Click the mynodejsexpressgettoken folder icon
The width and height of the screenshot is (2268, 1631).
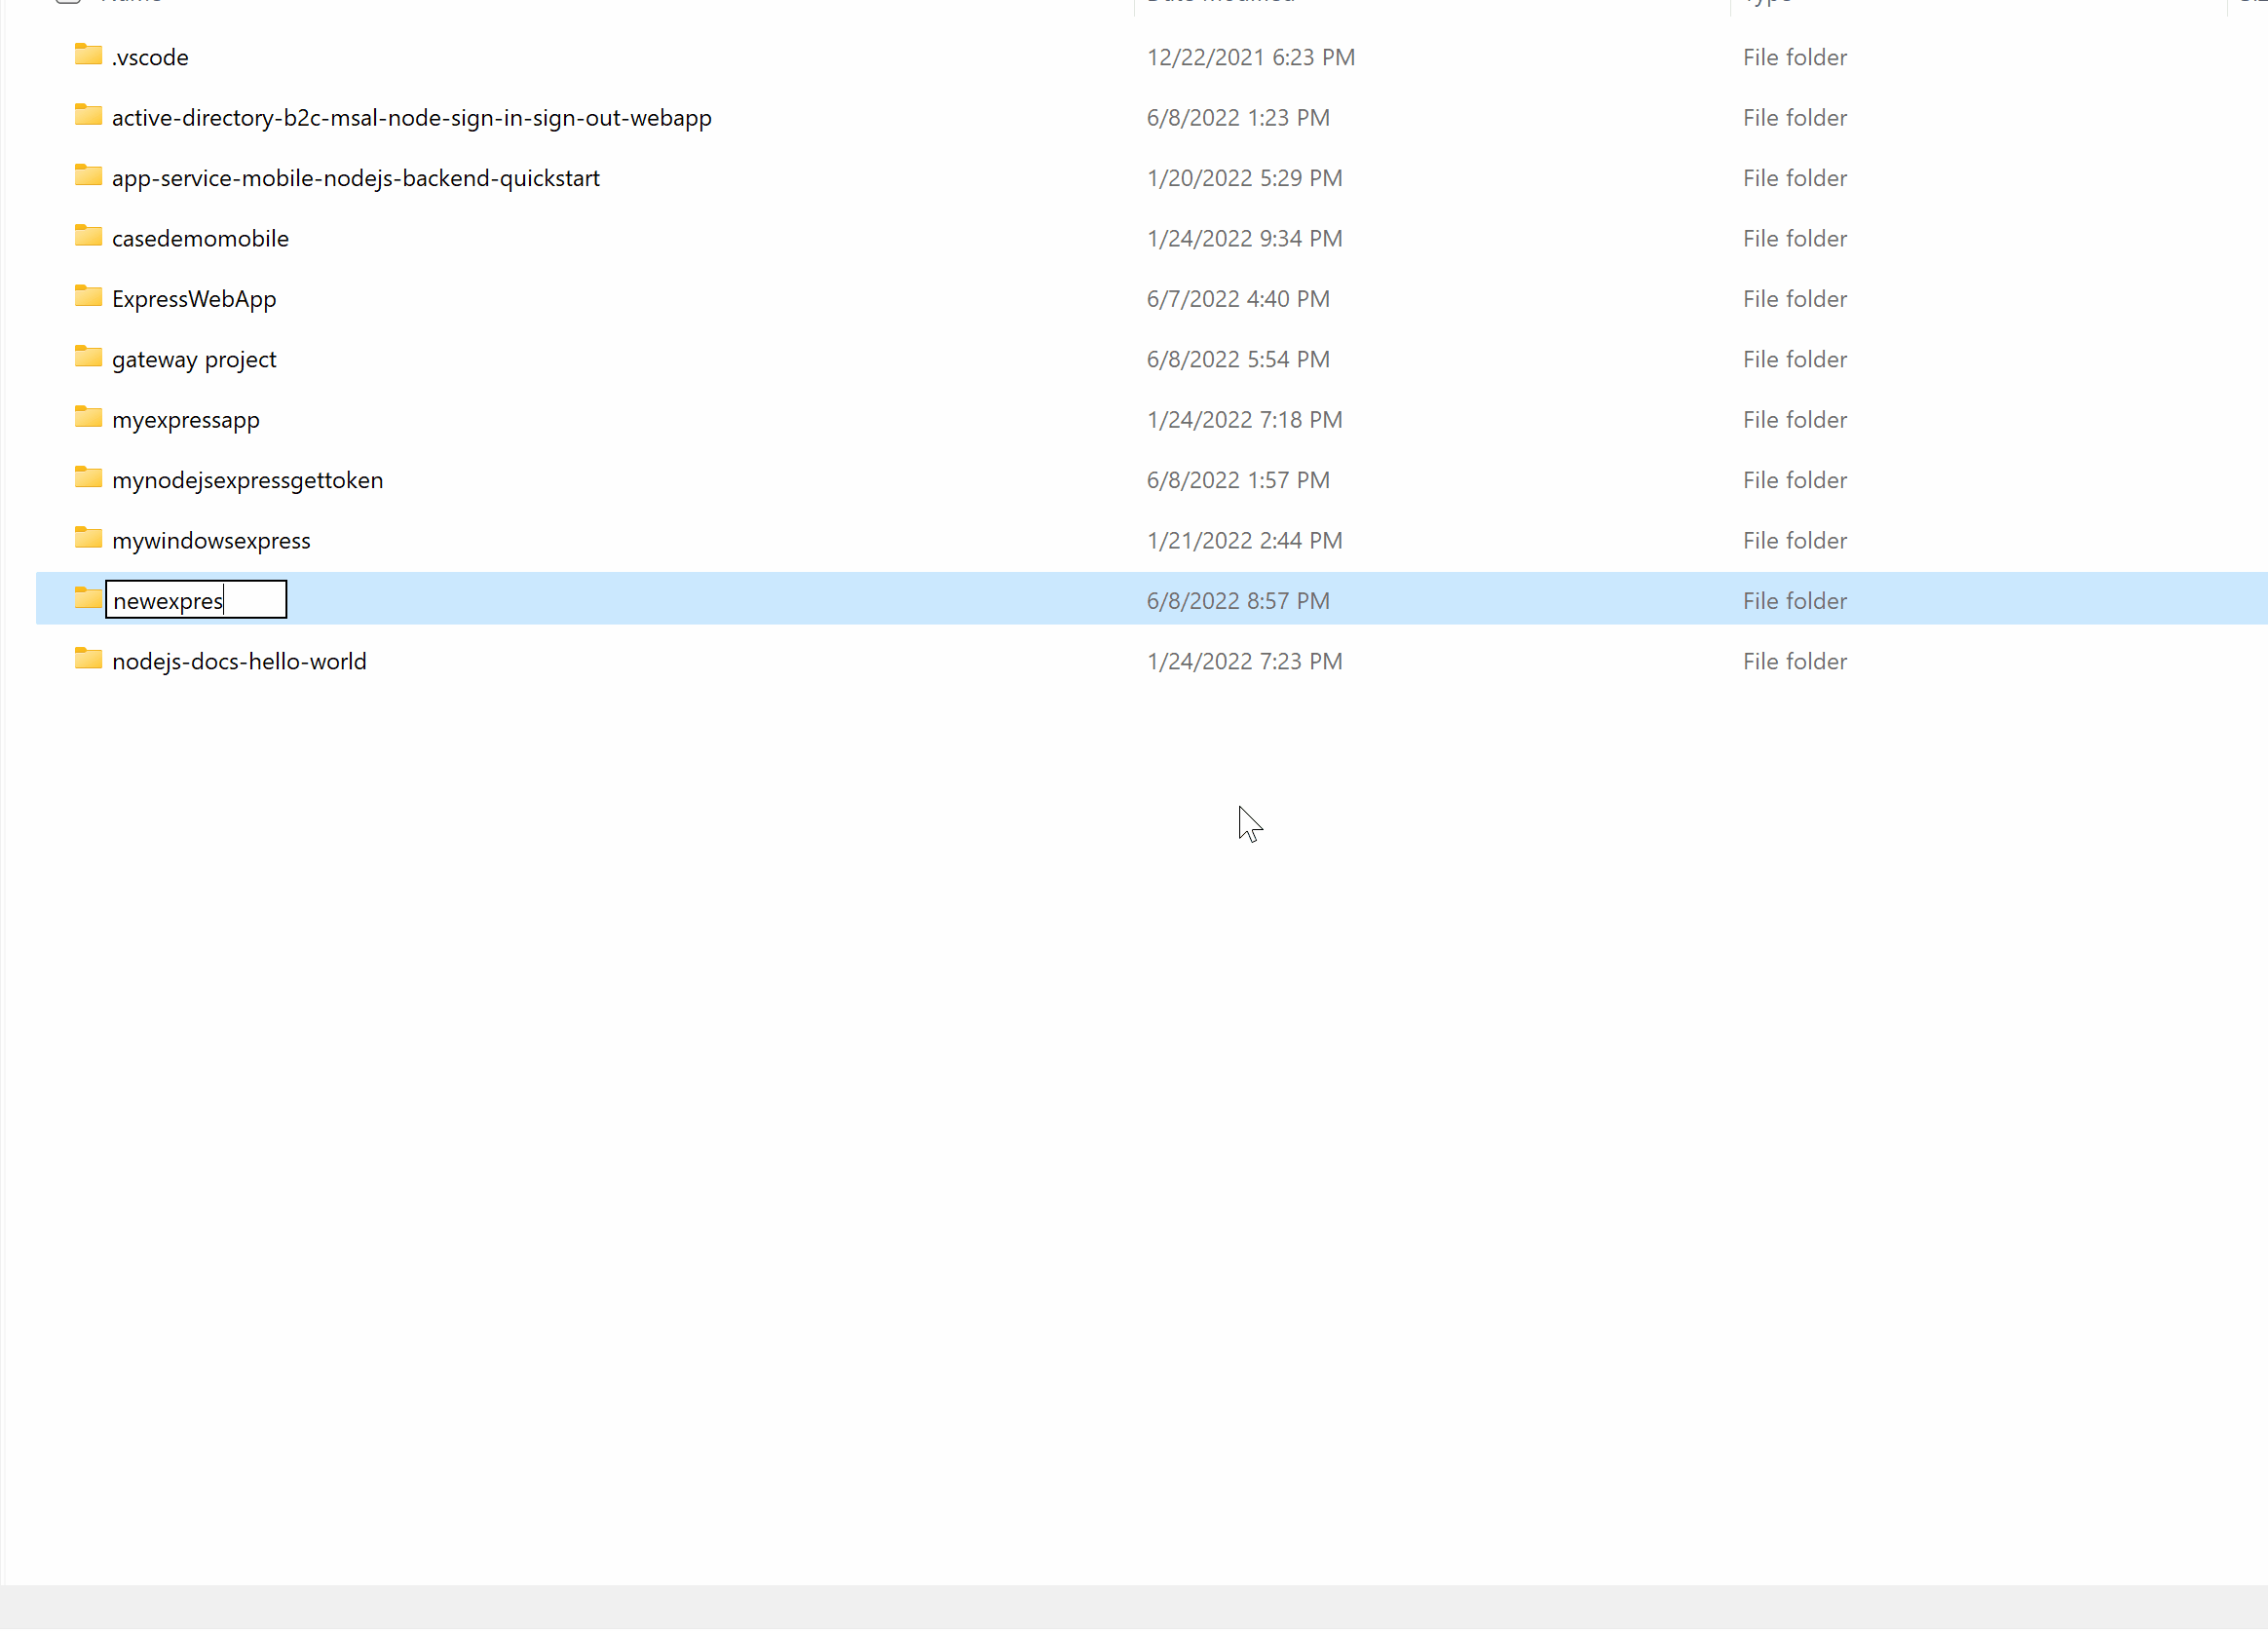pyautogui.click(x=88, y=479)
